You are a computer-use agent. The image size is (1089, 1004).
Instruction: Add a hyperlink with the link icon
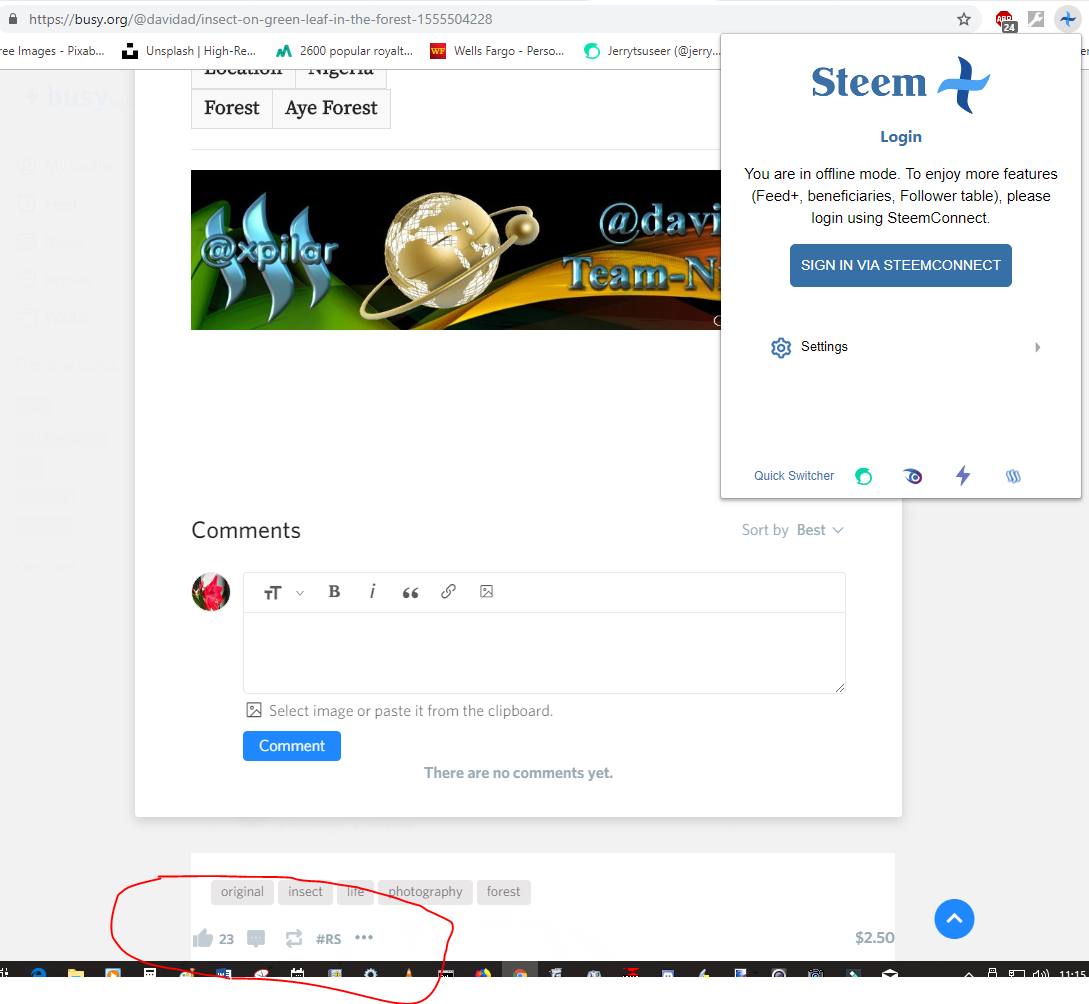pyautogui.click(x=448, y=592)
